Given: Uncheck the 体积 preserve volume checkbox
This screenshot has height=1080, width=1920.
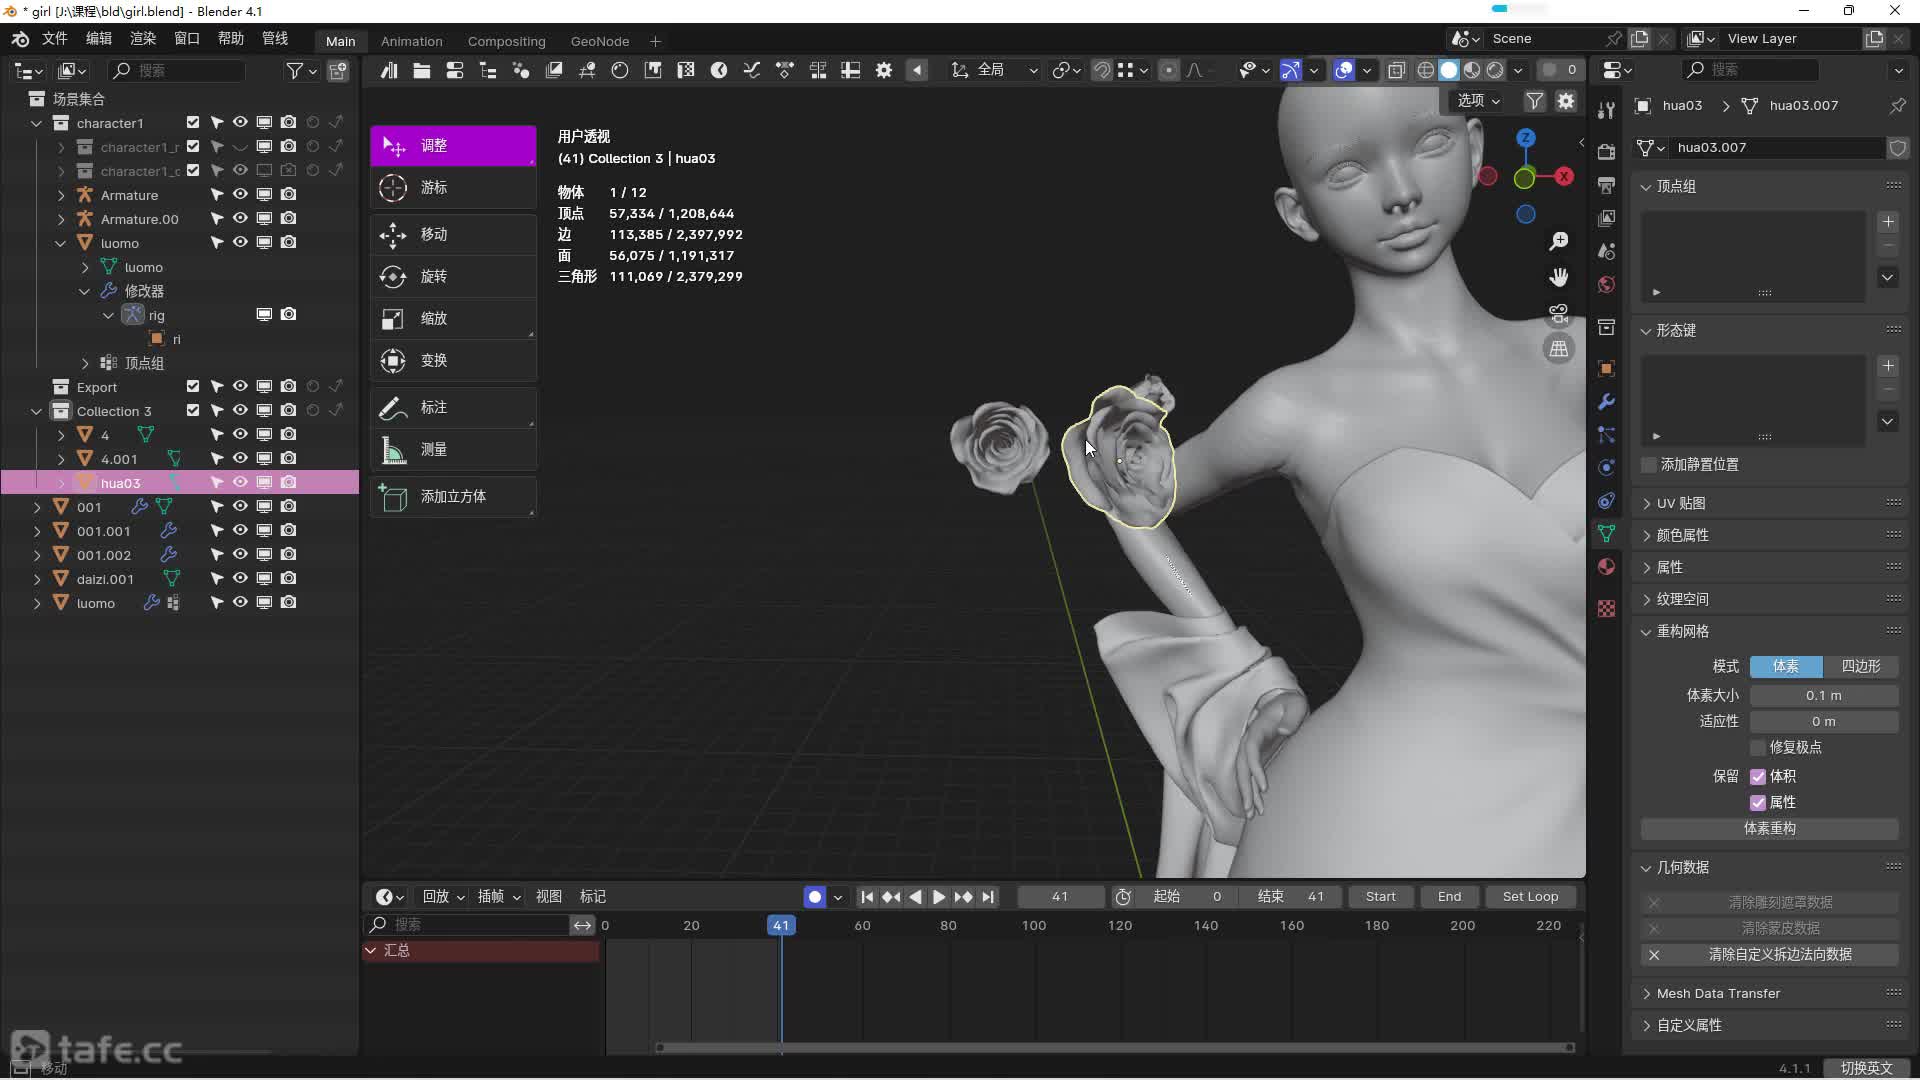Looking at the screenshot, I should pyautogui.click(x=1757, y=776).
